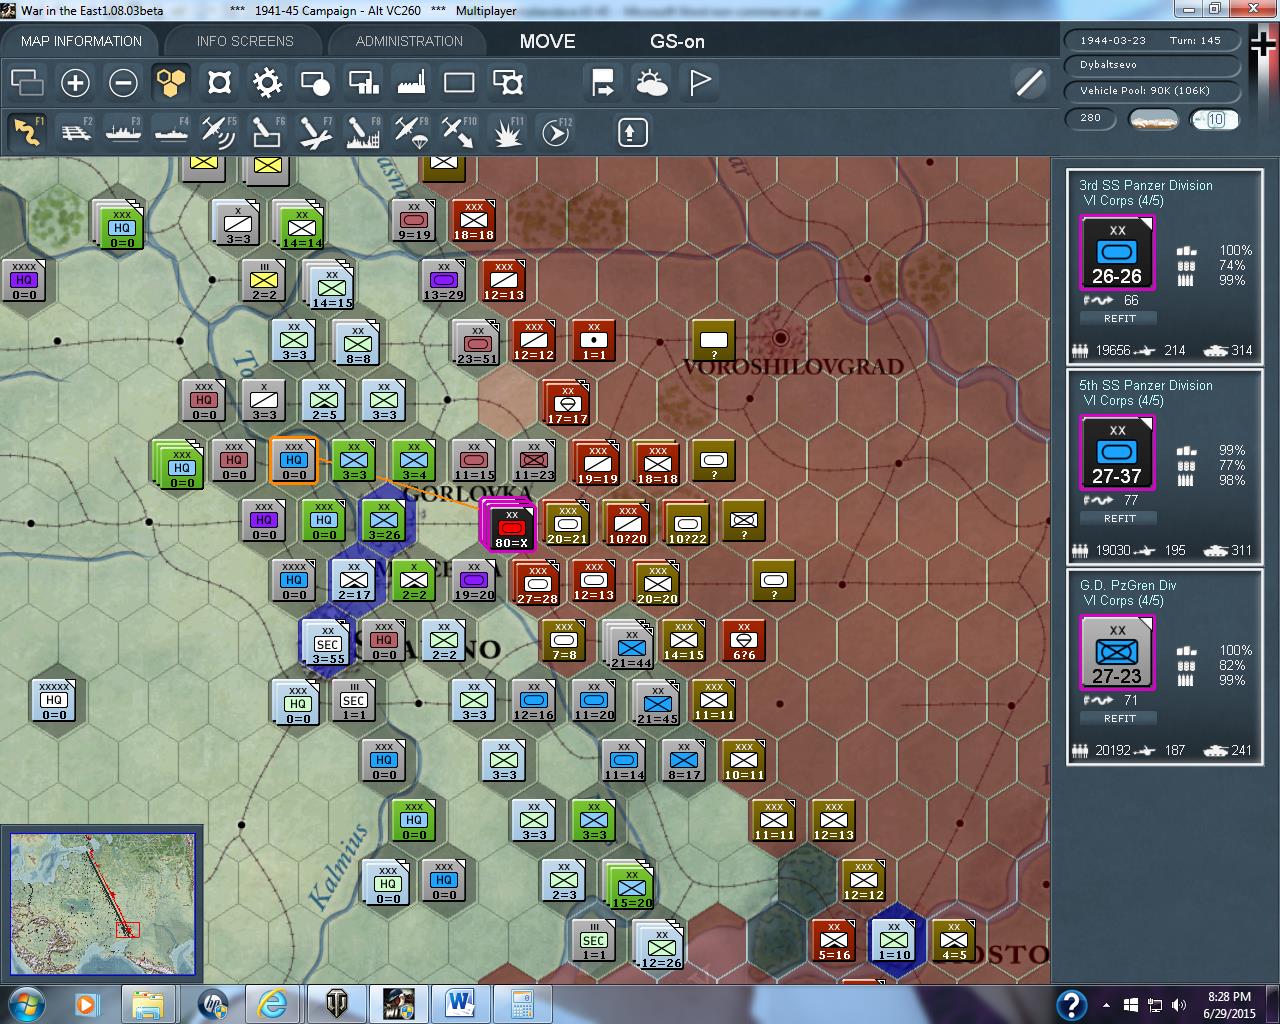
Task: Select the highlighted 80=X stack on map
Action: click(510, 525)
